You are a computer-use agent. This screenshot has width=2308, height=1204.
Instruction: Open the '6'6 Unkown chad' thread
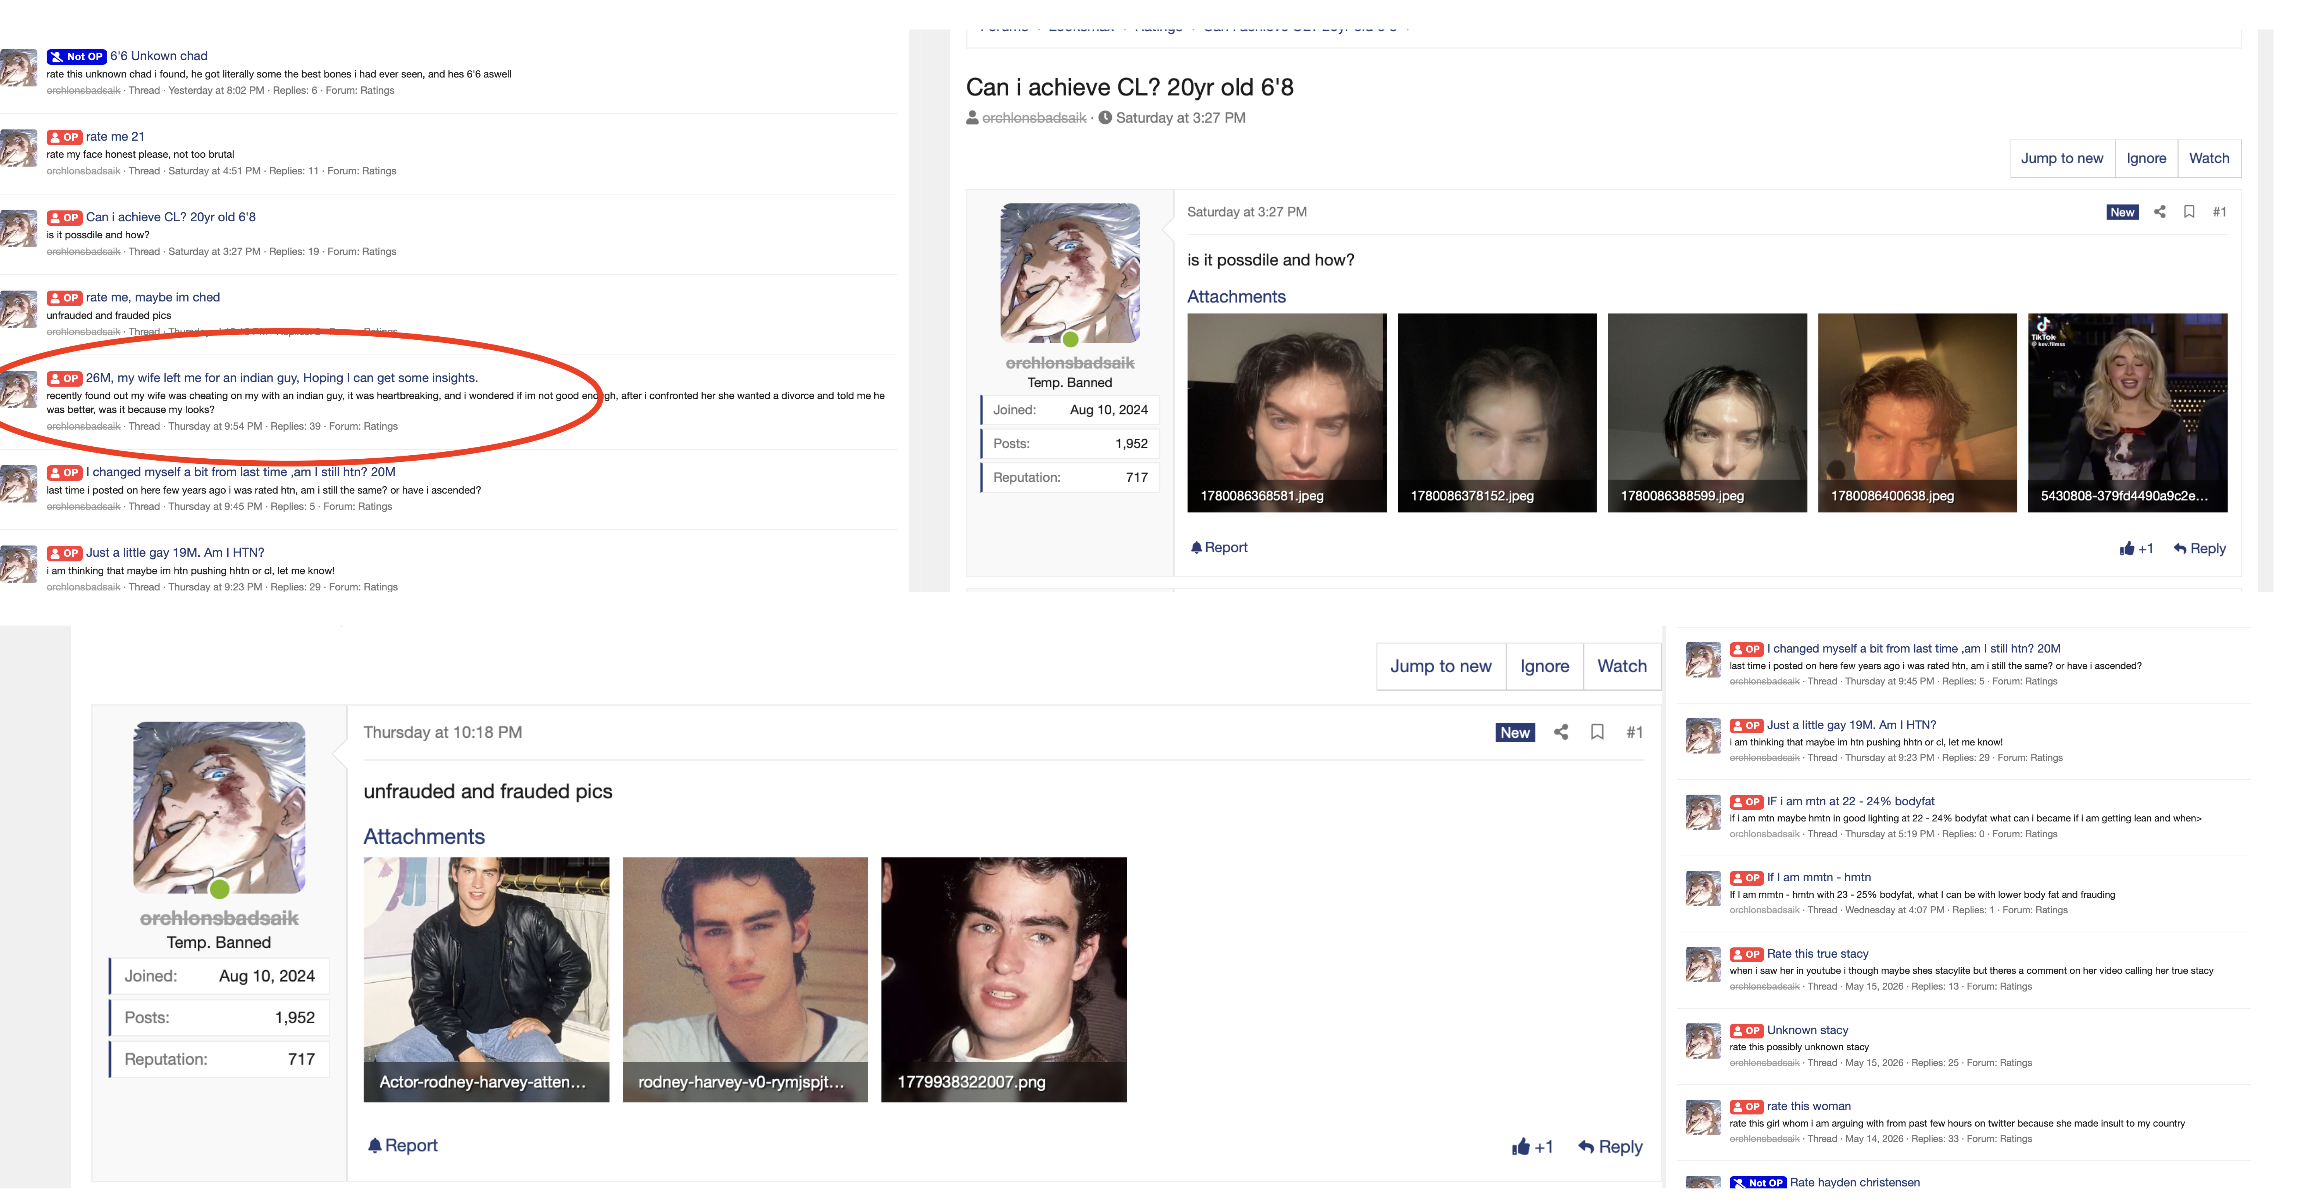(159, 56)
